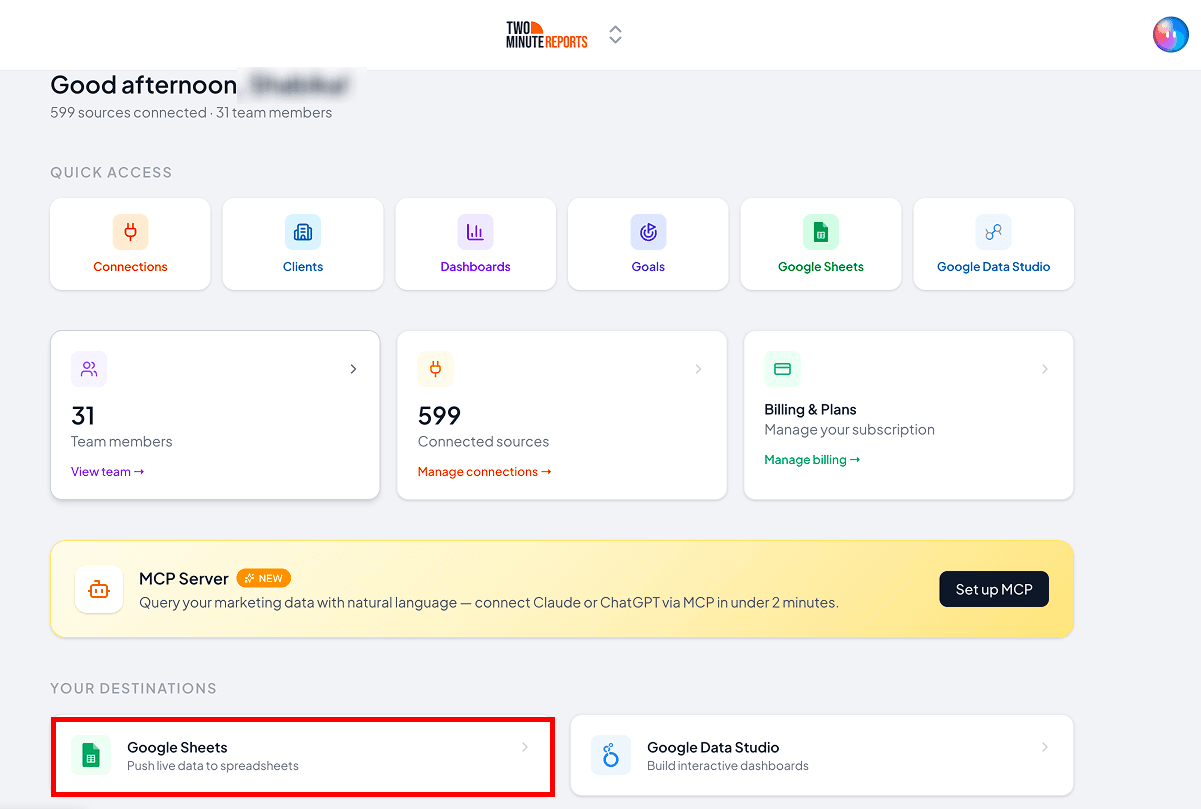Click the Connected sources plug icon
The width and height of the screenshot is (1201, 809).
click(436, 369)
